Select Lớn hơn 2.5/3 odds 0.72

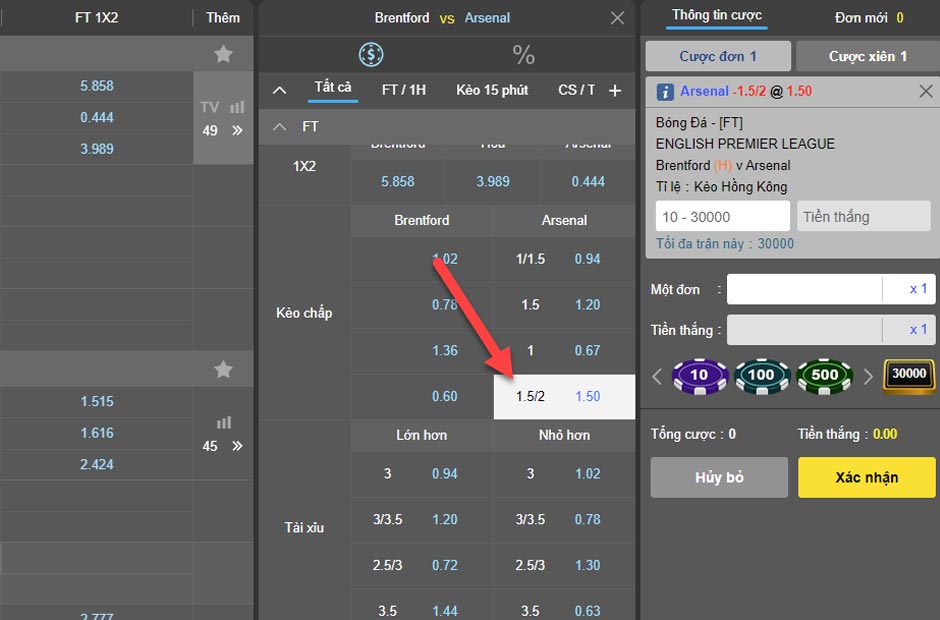(421, 565)
